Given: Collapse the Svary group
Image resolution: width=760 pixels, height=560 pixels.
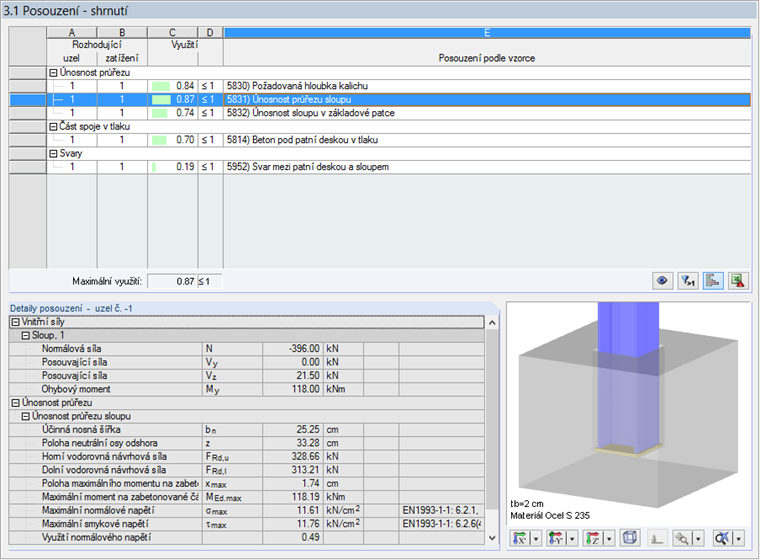Looking at the screenshot, I should point(53,154).
